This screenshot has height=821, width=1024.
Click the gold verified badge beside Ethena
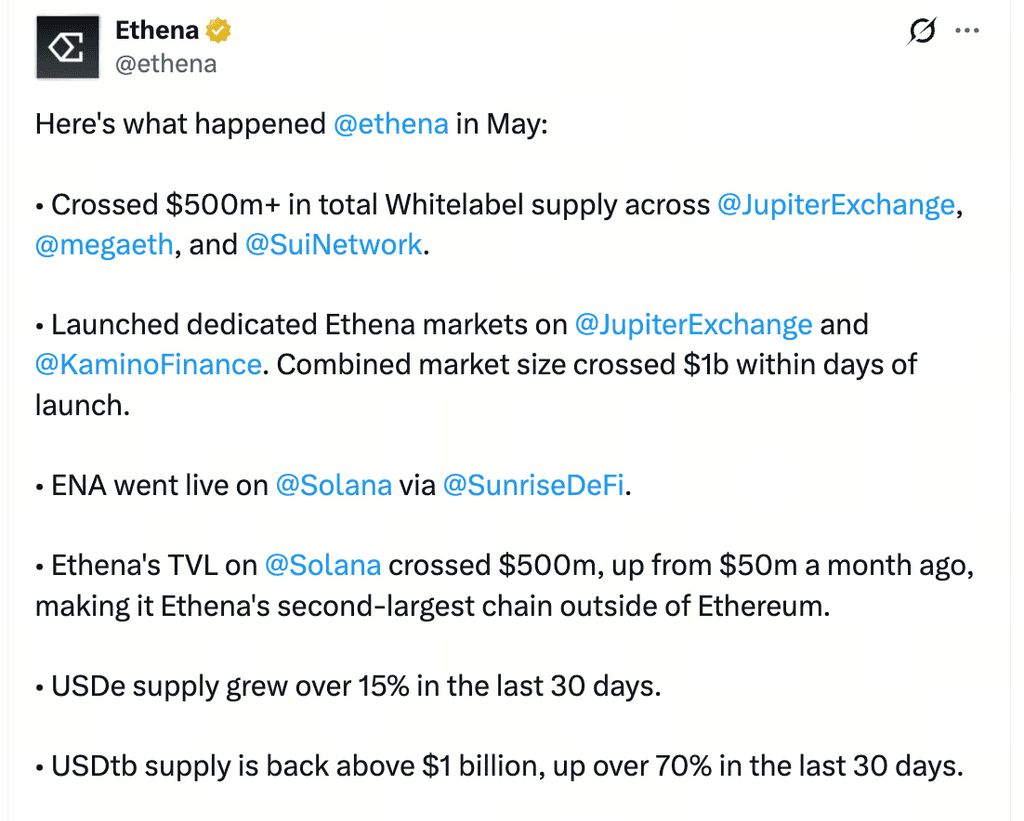pyautogui.click(x=218, y=31)
